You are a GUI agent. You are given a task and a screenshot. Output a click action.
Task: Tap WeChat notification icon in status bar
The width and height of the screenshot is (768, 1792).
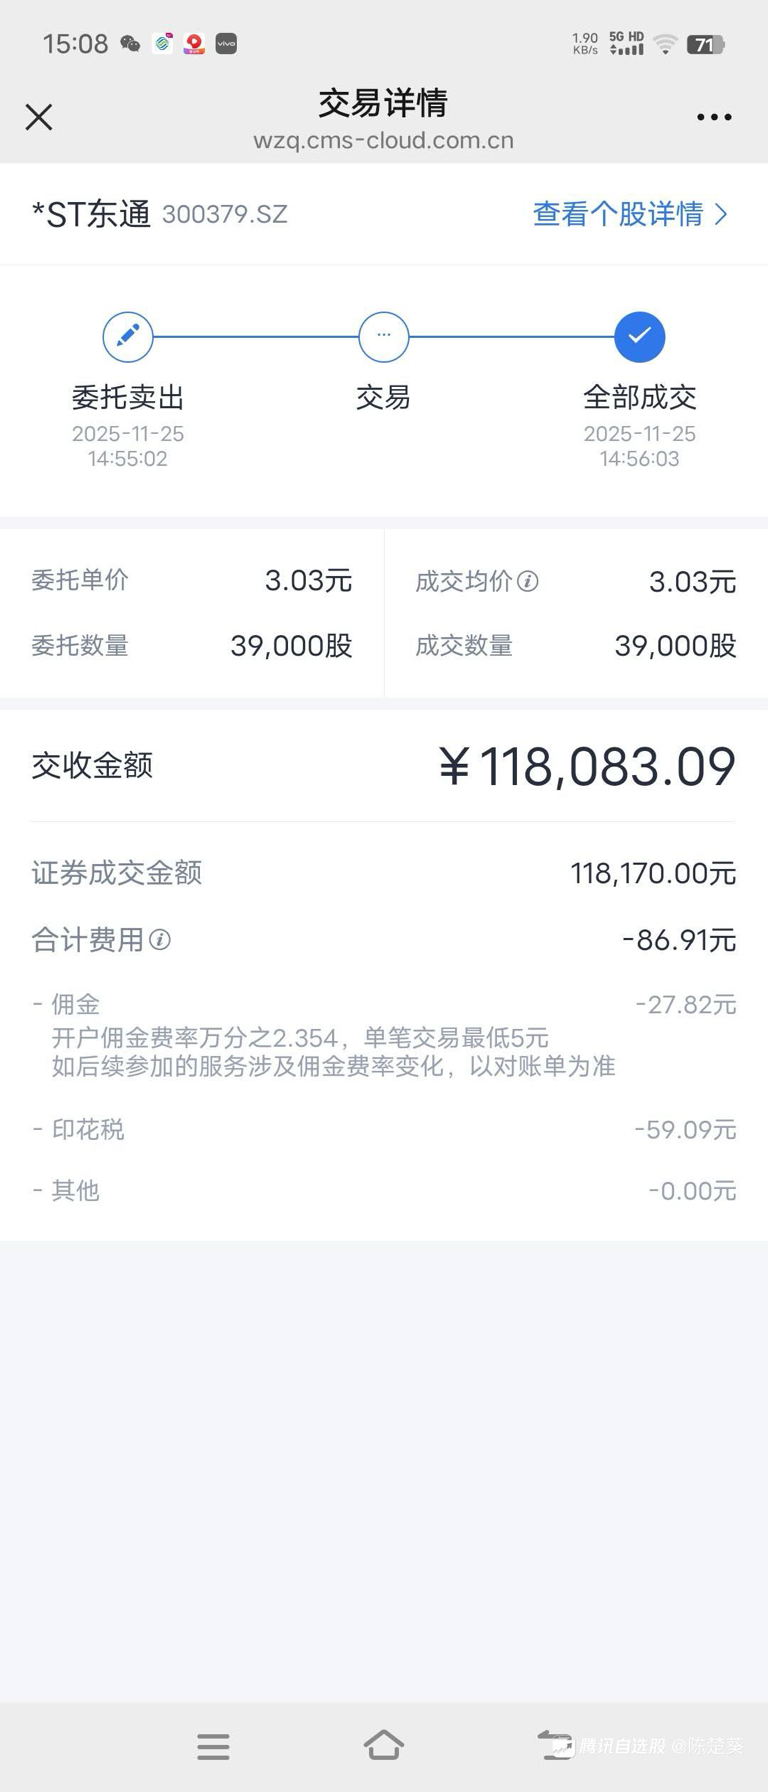tap(130, 44)
